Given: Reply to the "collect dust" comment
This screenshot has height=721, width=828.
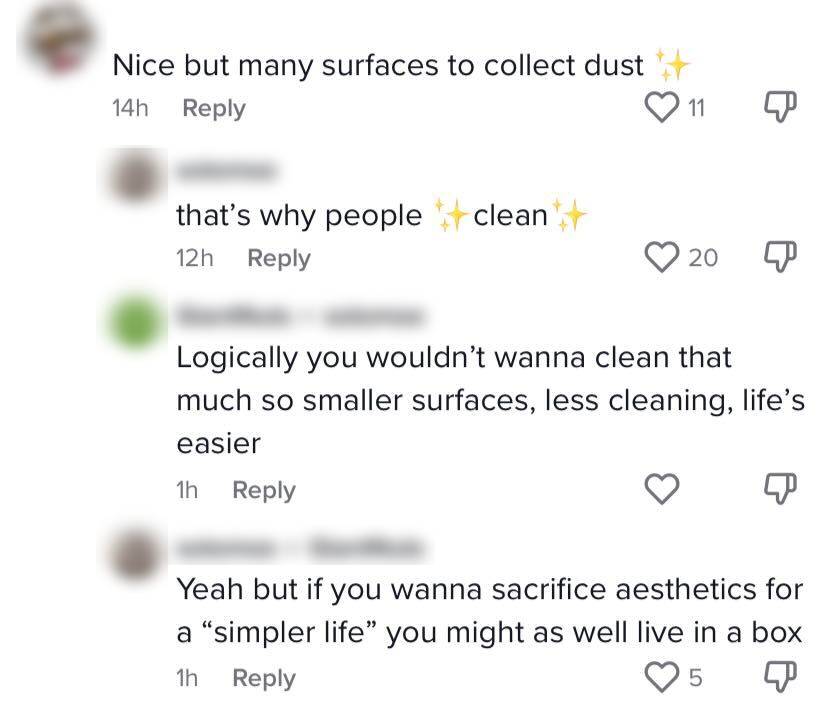Looking at the screenshot, I should pos(214,108).
